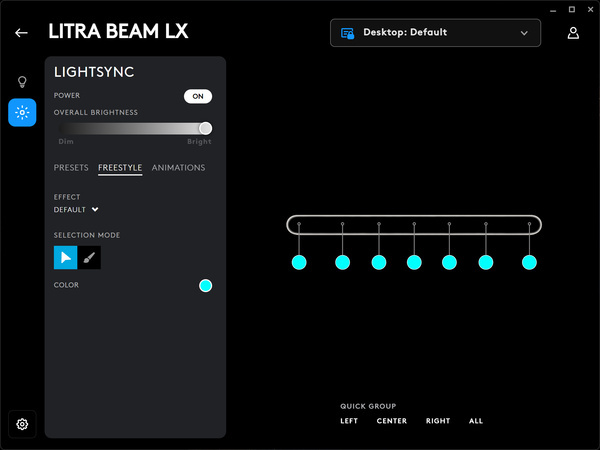Maximize the G HUB window

tap(572, 9)
